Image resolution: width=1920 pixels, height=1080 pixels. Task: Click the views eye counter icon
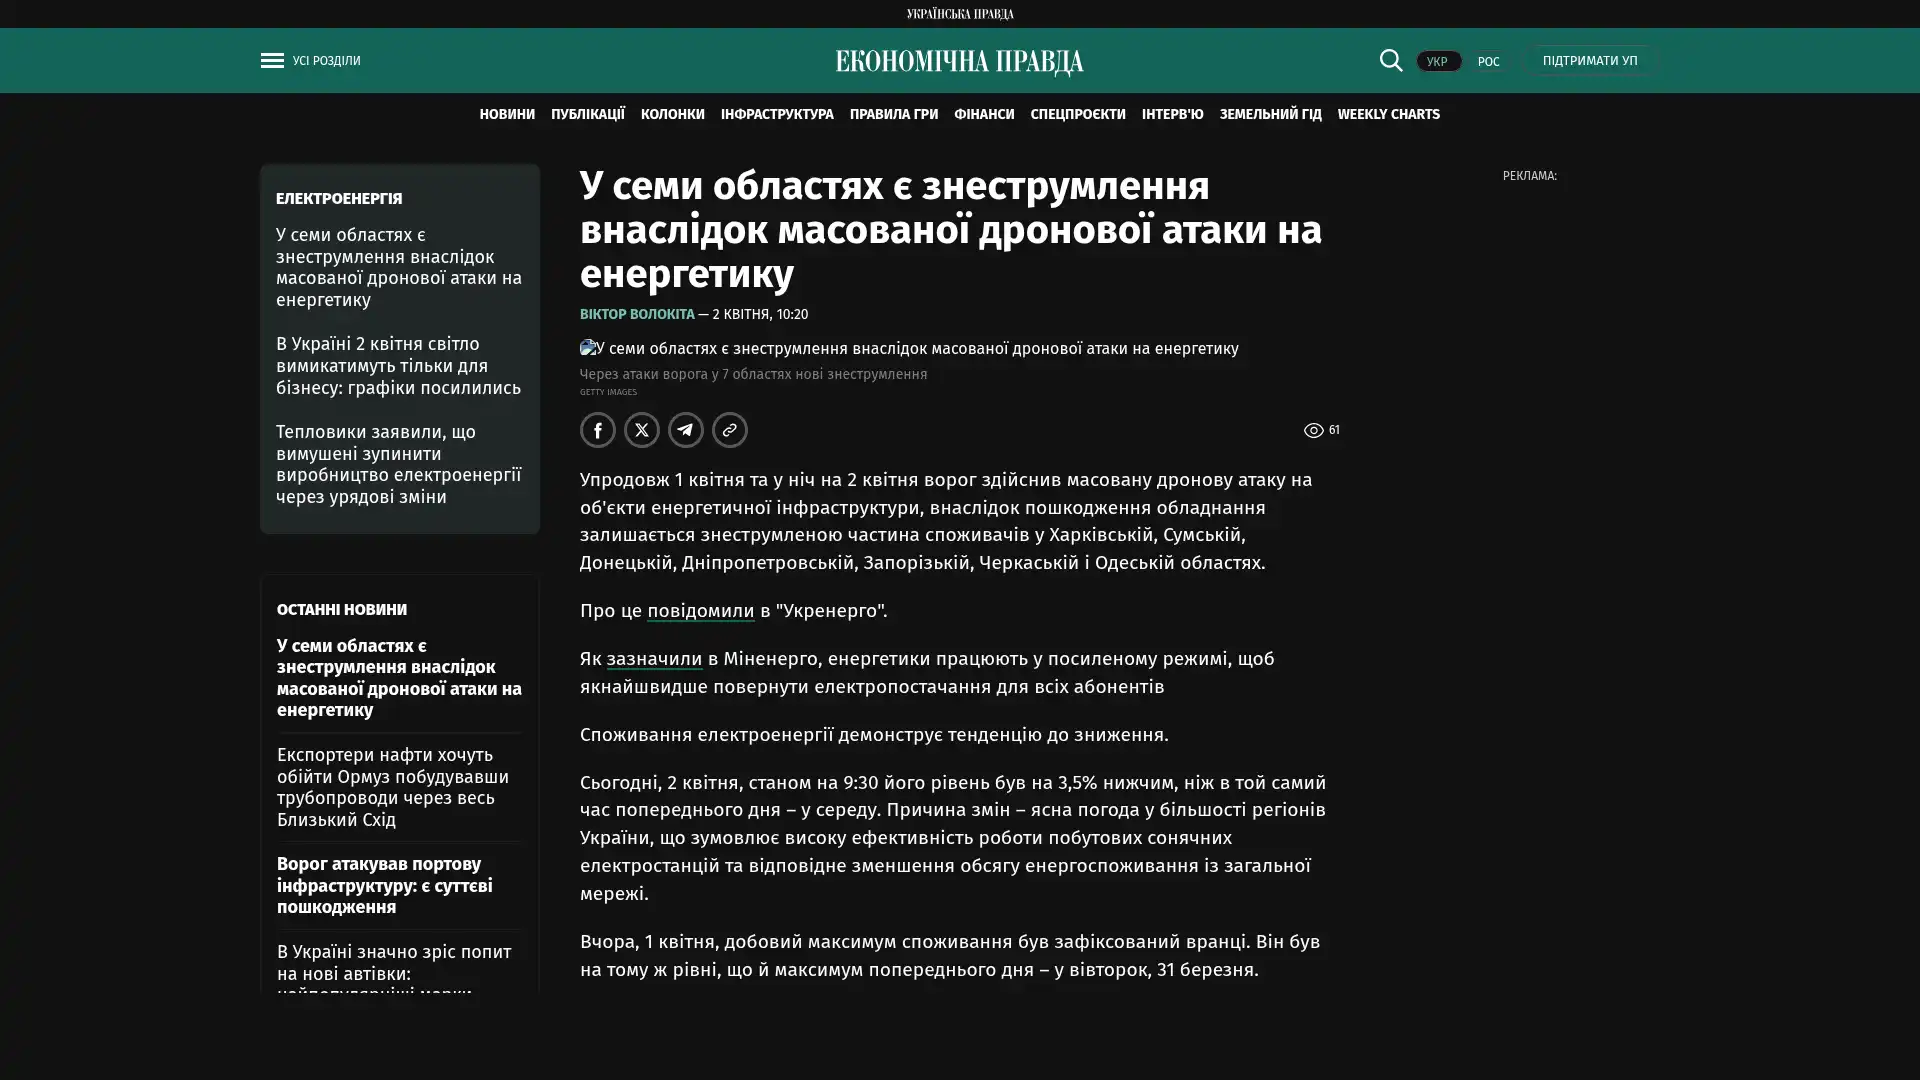(1313, 430)
